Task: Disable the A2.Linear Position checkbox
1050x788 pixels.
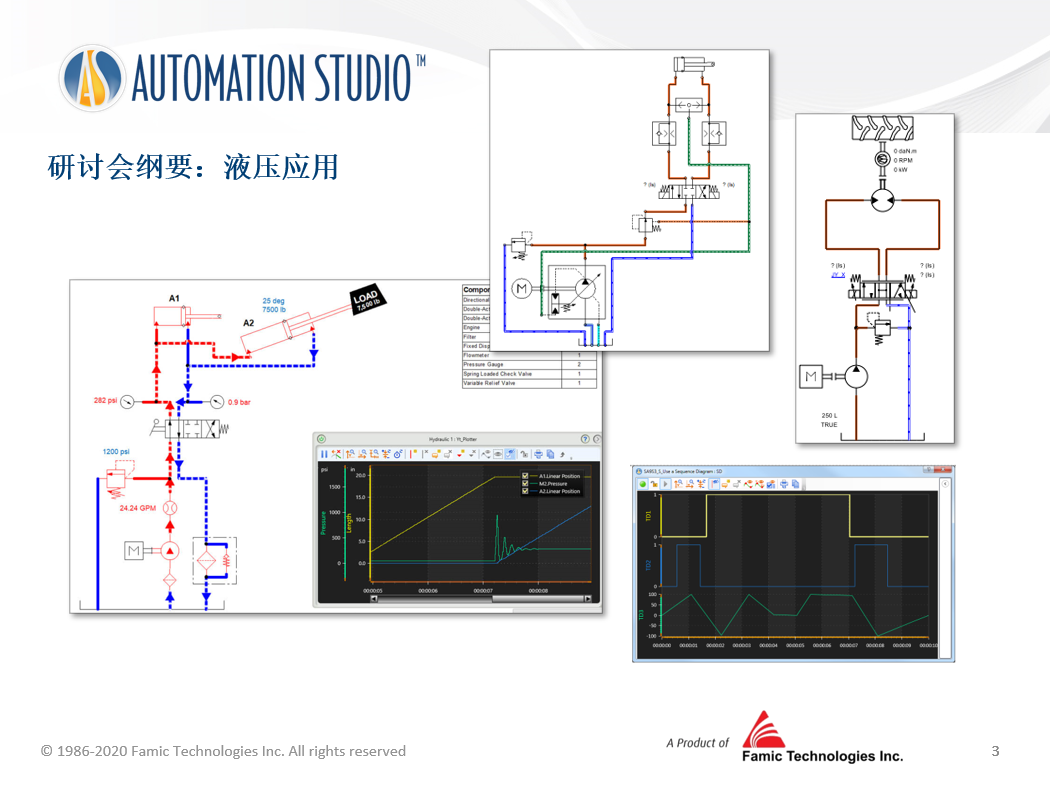Action: 525,491
